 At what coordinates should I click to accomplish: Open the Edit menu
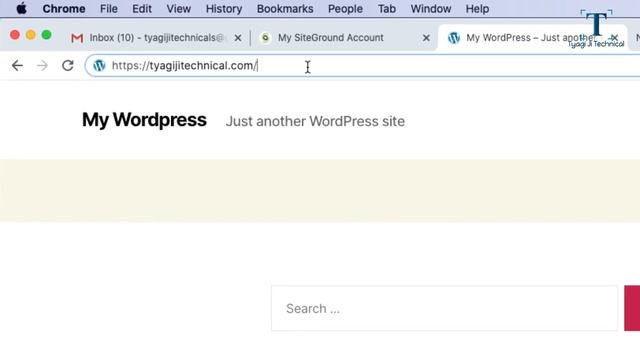[x=142, y=9]
